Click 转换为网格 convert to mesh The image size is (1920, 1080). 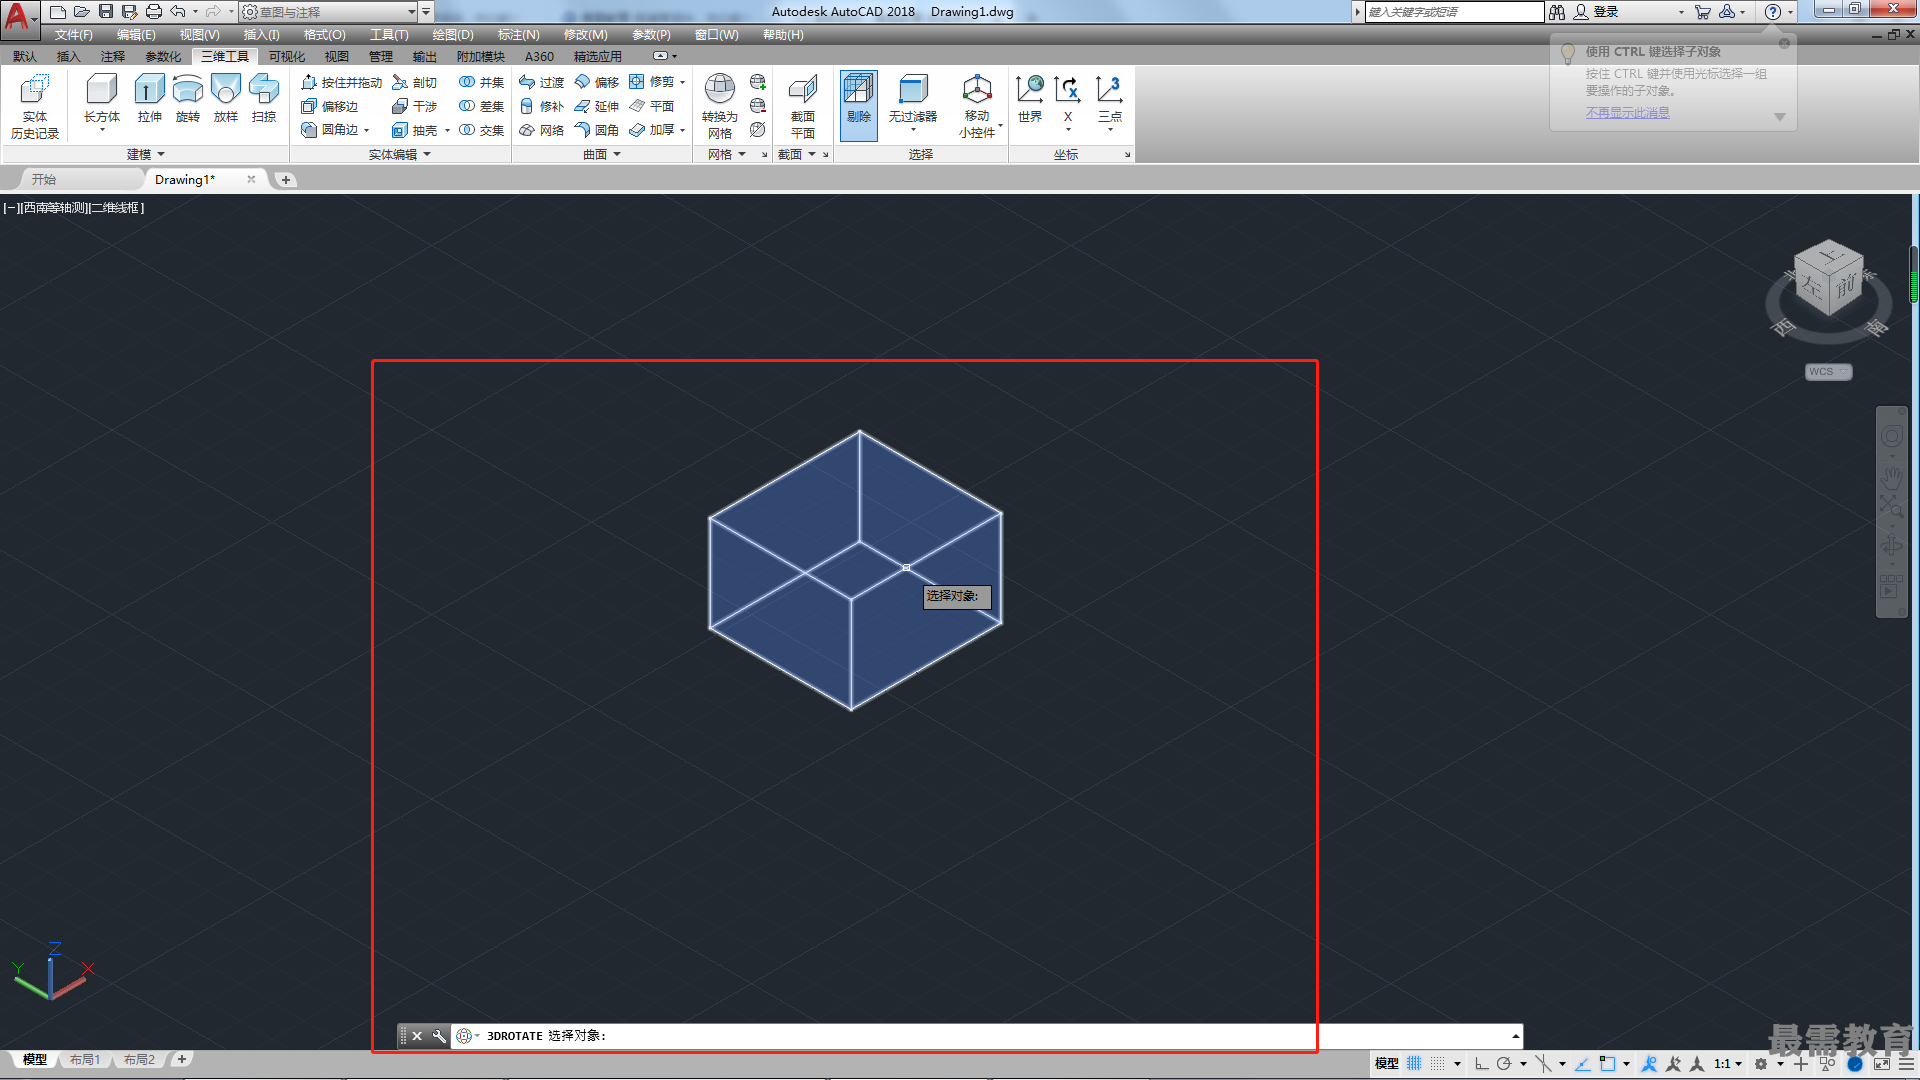(x=719, y=106)
